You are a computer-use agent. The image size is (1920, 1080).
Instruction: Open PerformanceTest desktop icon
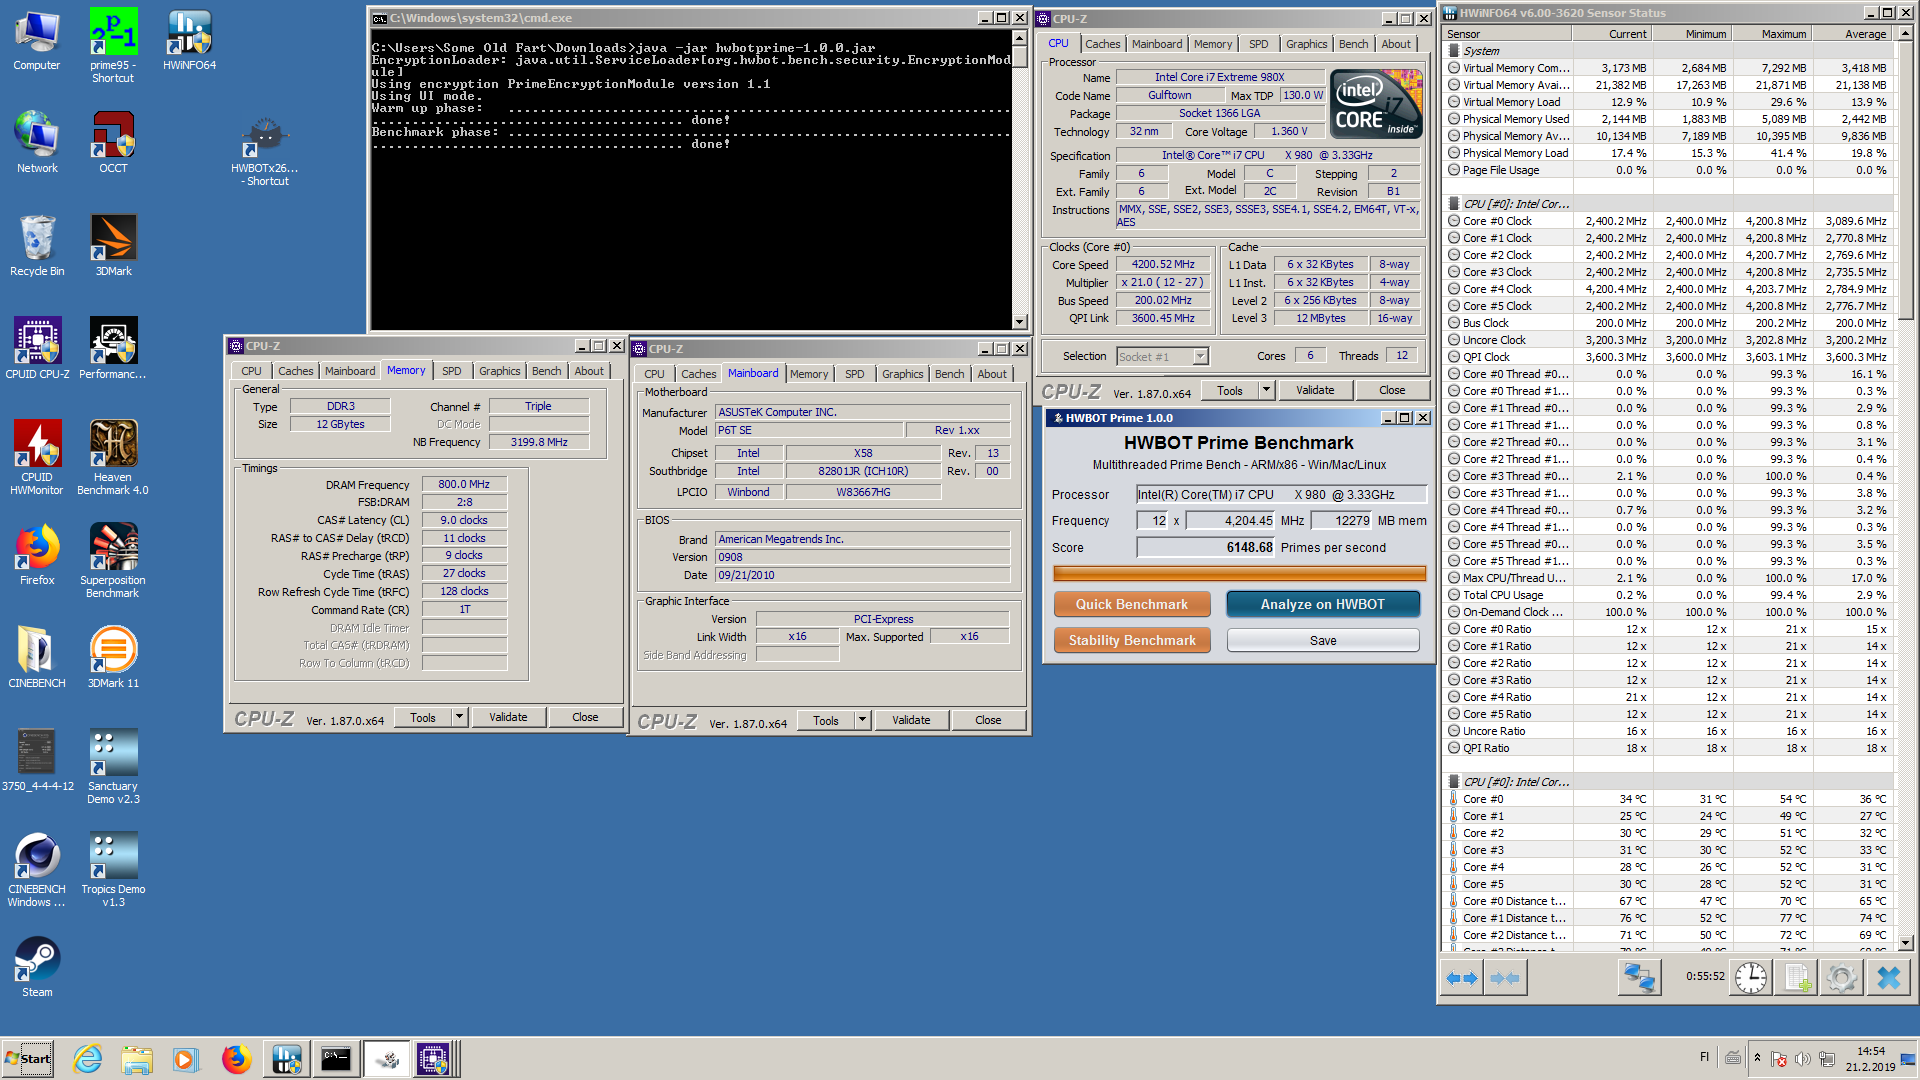[113, 349]
